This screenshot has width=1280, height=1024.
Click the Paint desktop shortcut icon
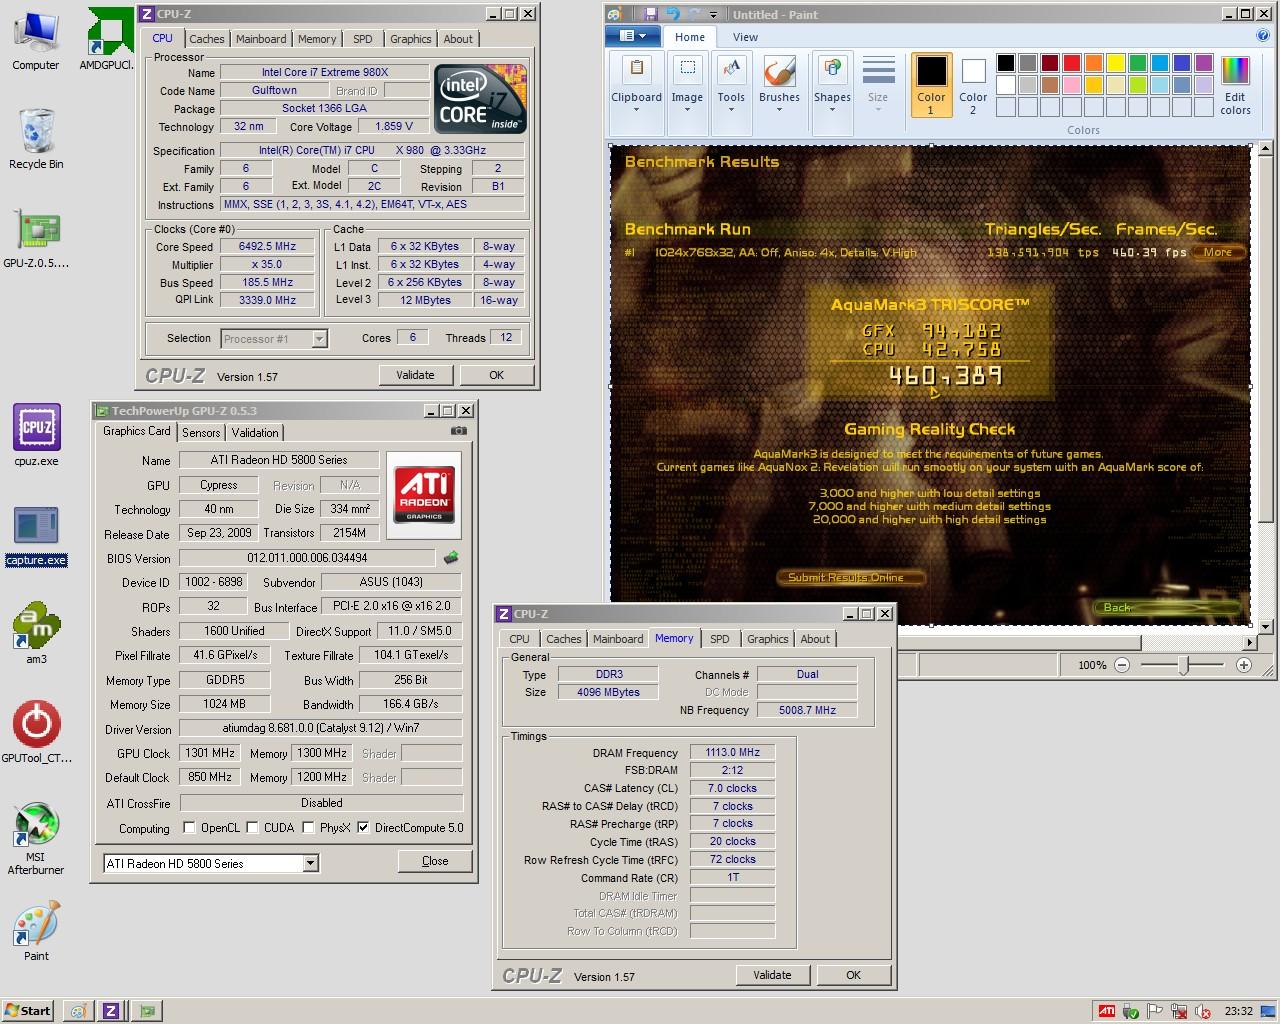coord(36,931)
